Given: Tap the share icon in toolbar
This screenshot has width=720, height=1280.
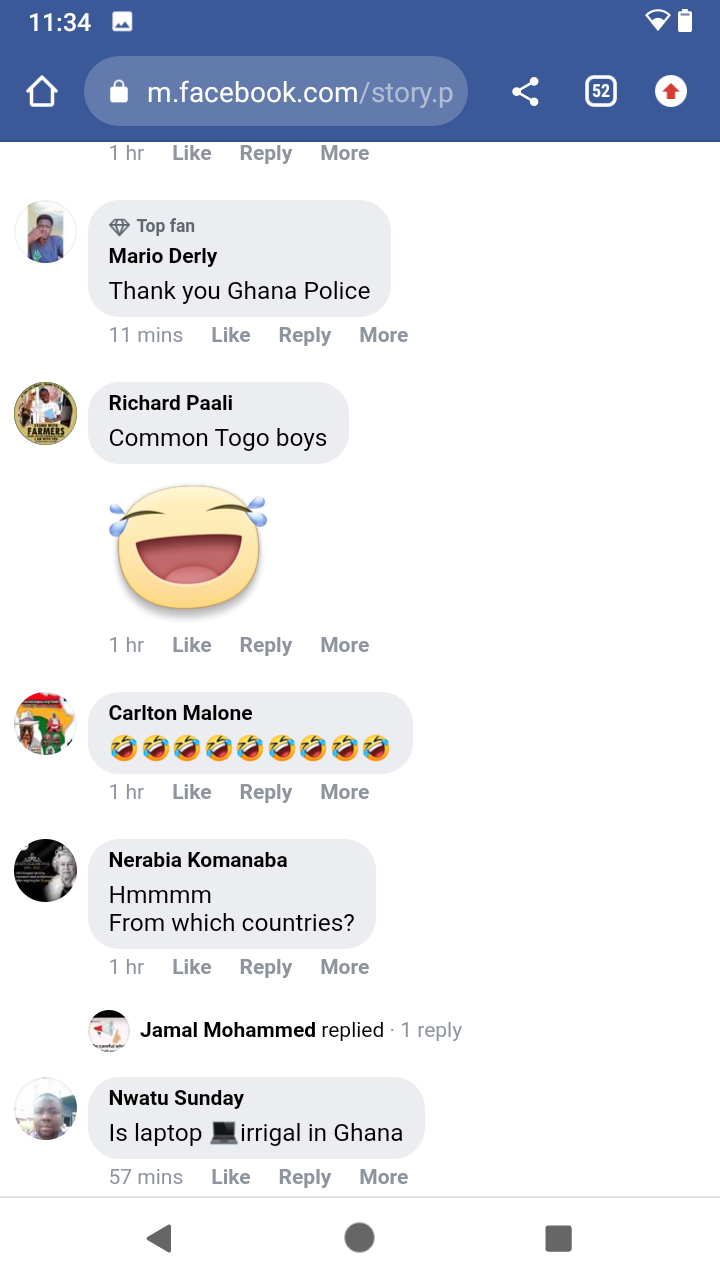Looking at the screenshot, I should (x=525, y=92).
